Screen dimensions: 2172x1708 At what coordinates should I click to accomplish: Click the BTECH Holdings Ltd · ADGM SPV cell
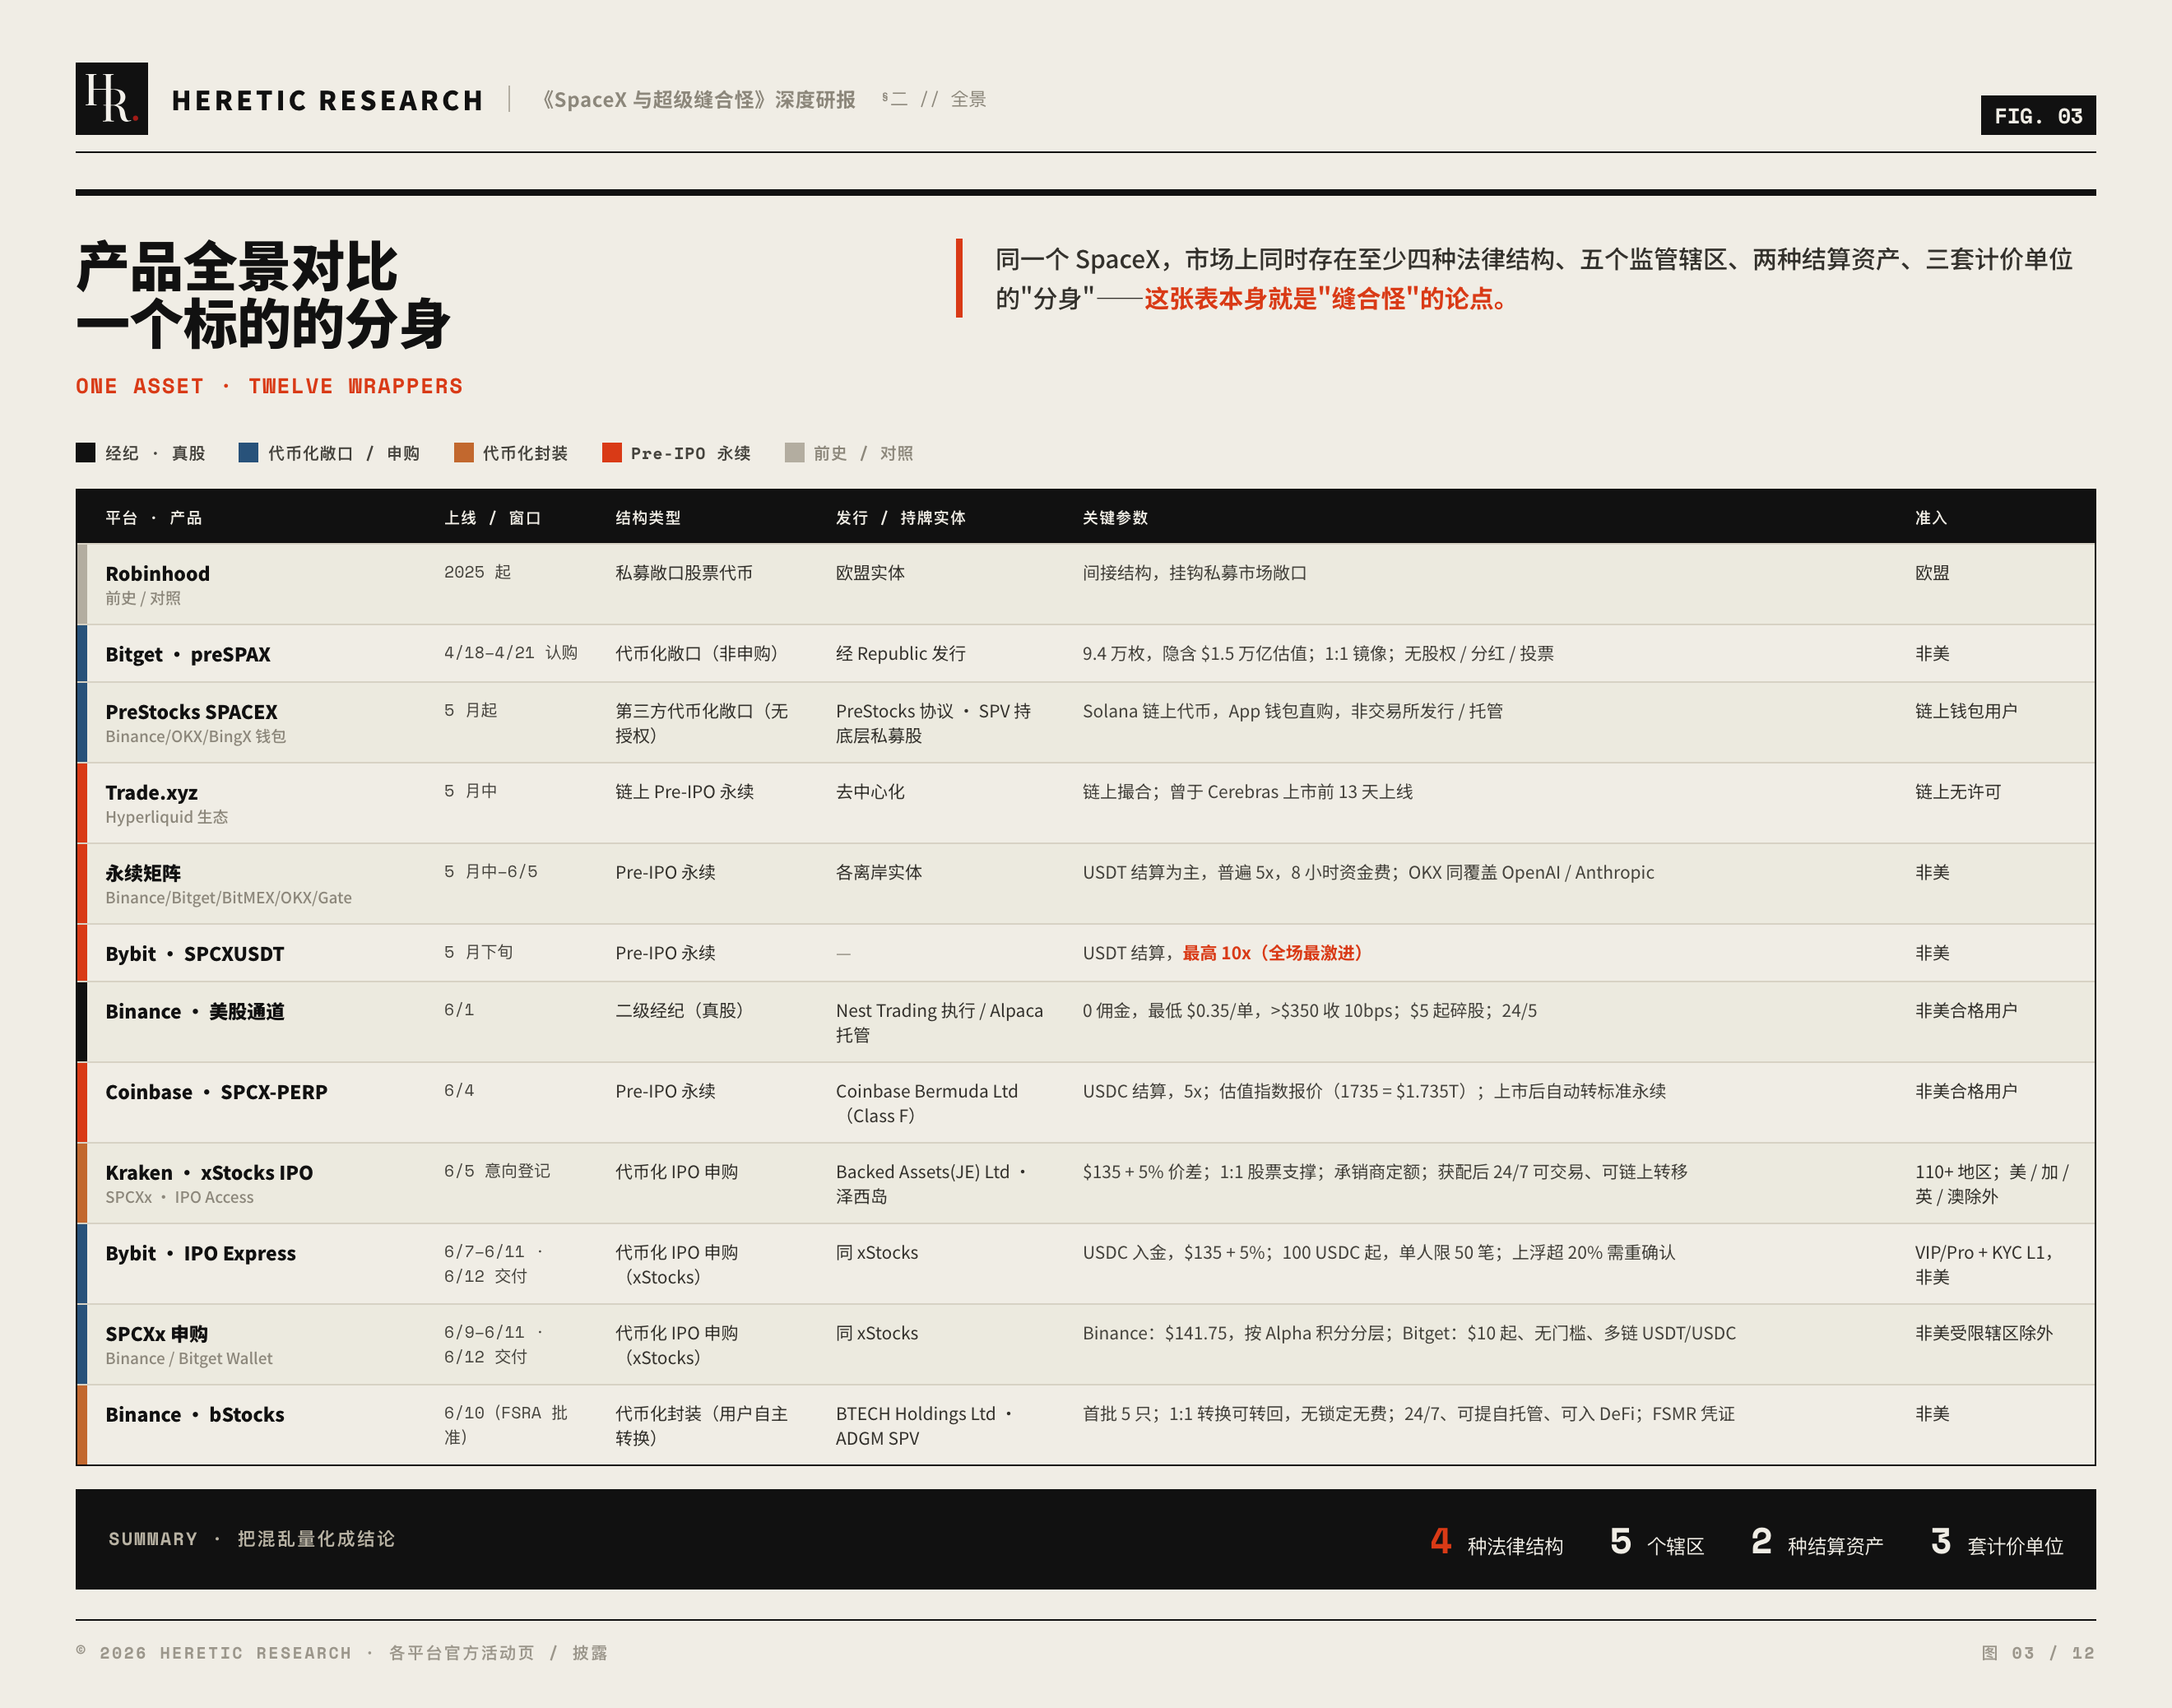point(925,1426)
